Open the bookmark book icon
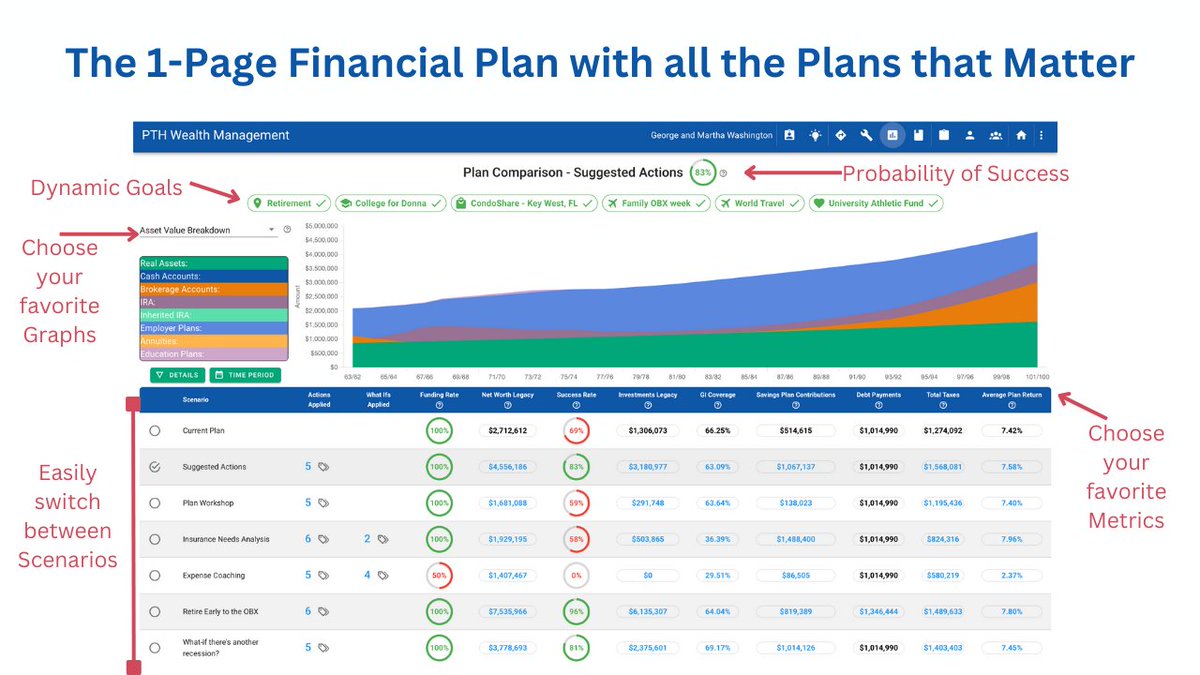1200x675 pixels. pos(918,135)
